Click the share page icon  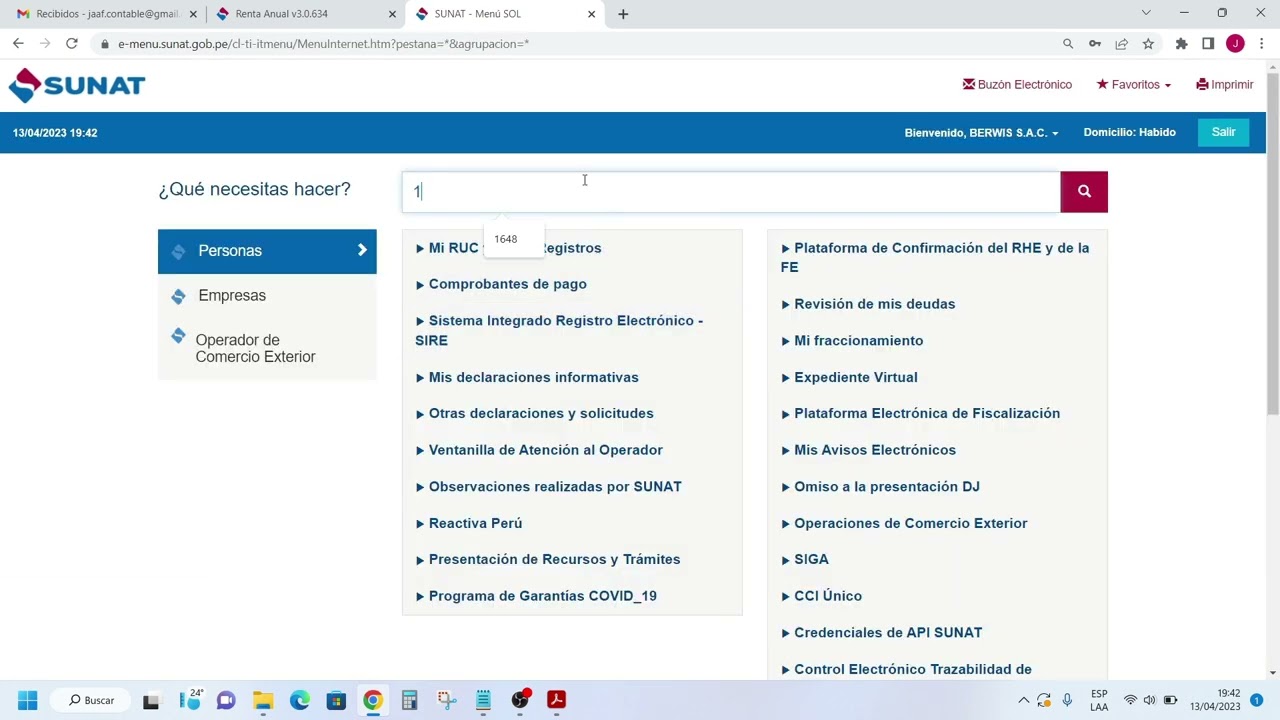[x=1122, y=44]
